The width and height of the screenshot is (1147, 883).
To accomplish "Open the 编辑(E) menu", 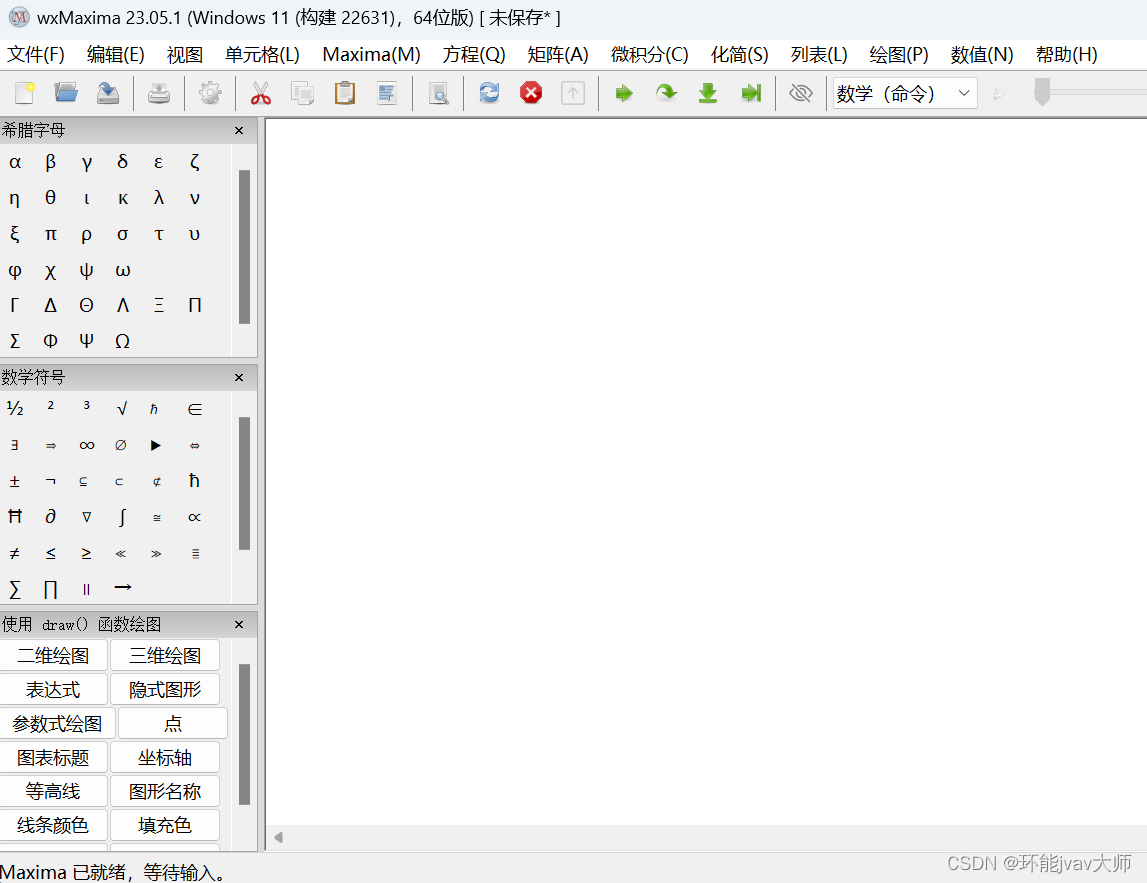I will click(115, 55).
